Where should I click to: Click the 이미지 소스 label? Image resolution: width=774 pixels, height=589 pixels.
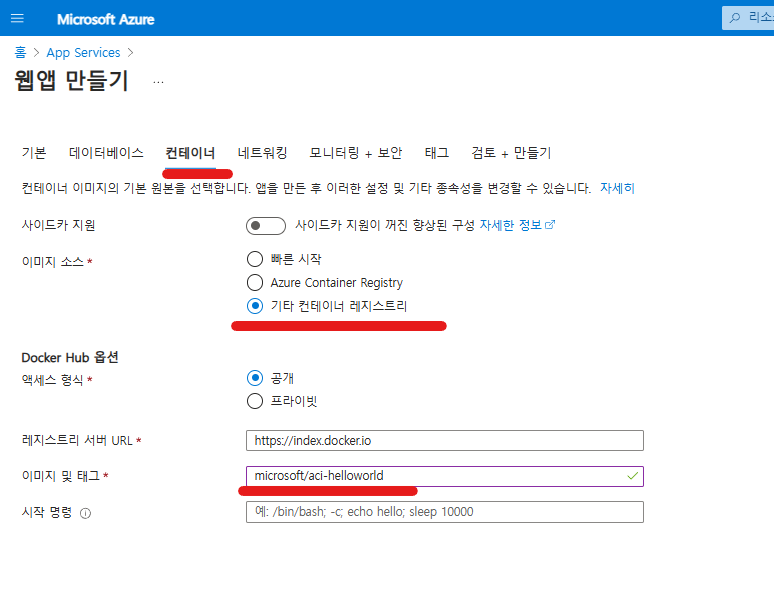click(x=53, y=262)
